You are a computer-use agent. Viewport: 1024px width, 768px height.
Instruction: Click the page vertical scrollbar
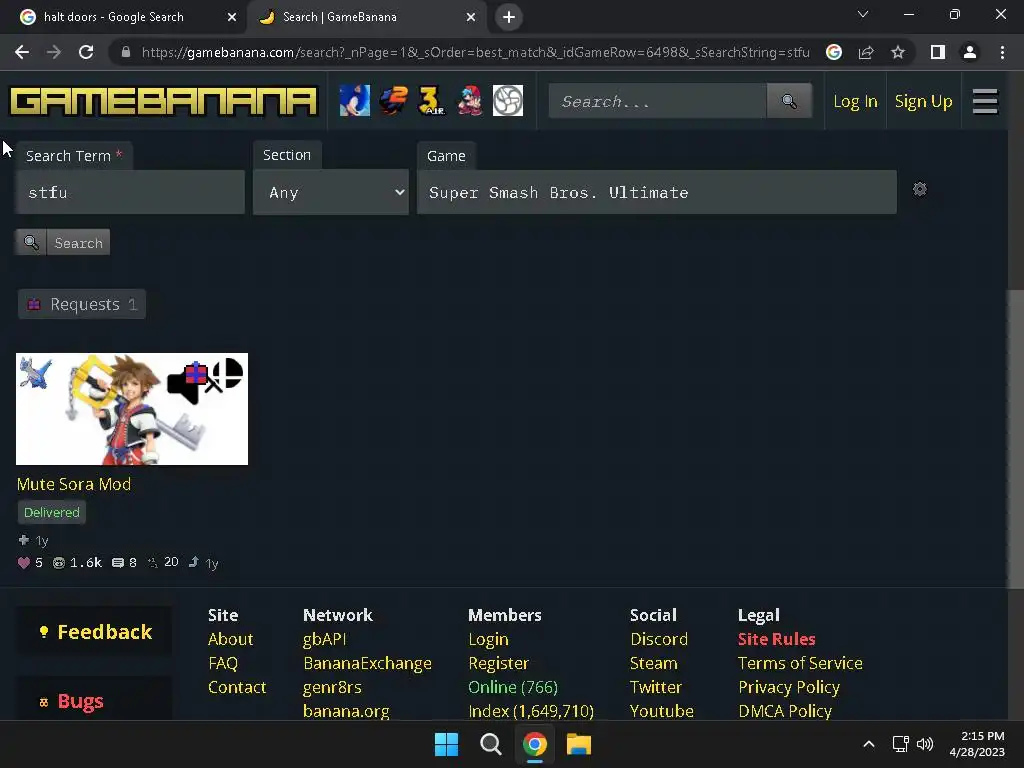(x=1016, y=438)
